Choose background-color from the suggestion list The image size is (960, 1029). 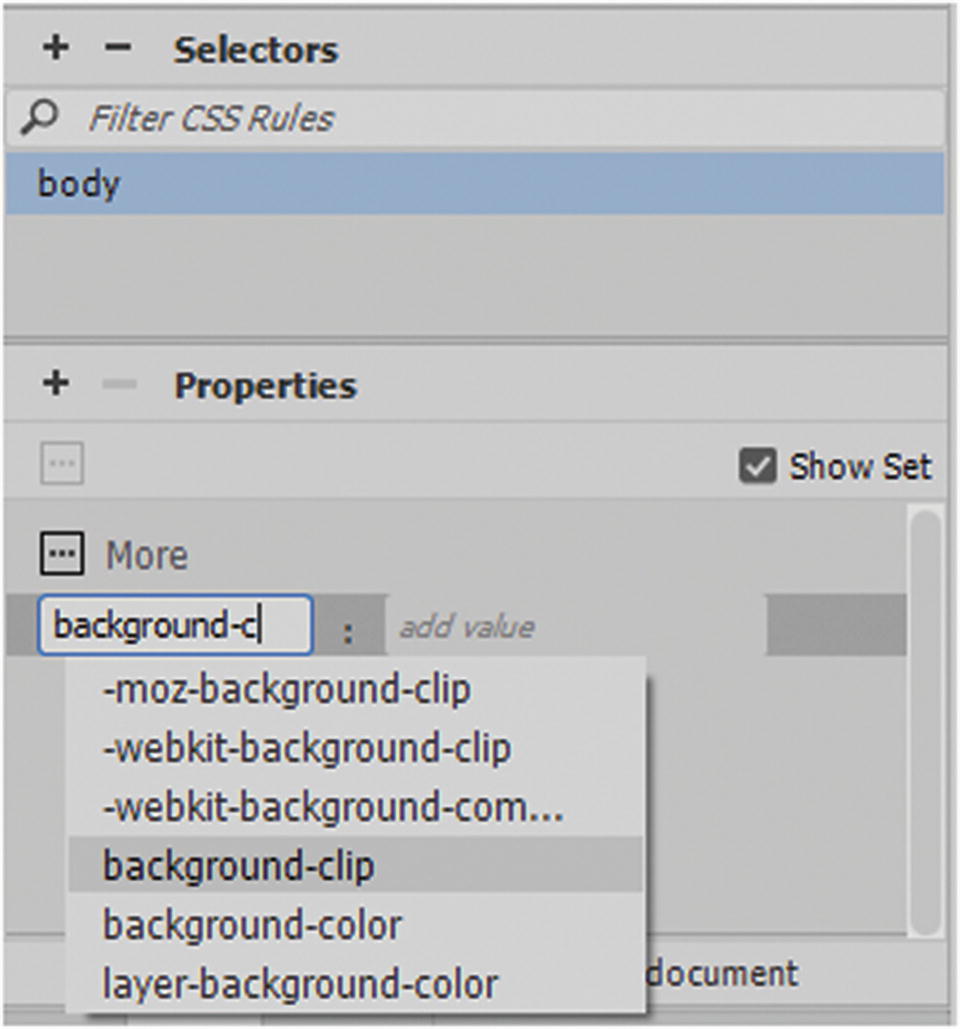click(252, 925)
